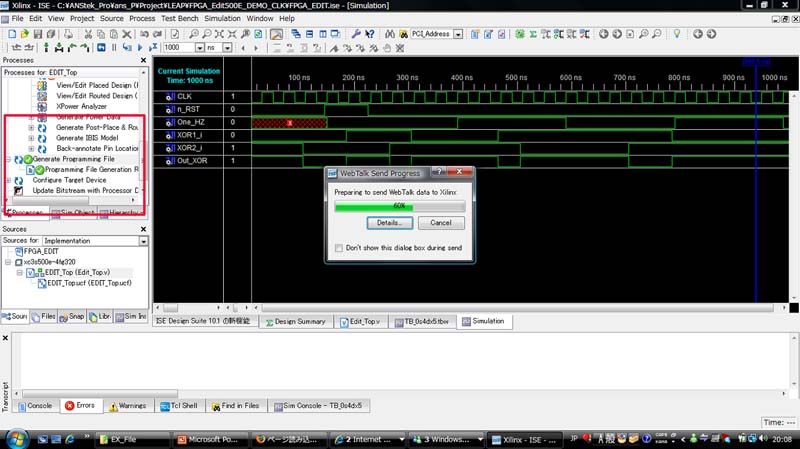Click the Delete X toolbar icon

(x=127, y=34)
